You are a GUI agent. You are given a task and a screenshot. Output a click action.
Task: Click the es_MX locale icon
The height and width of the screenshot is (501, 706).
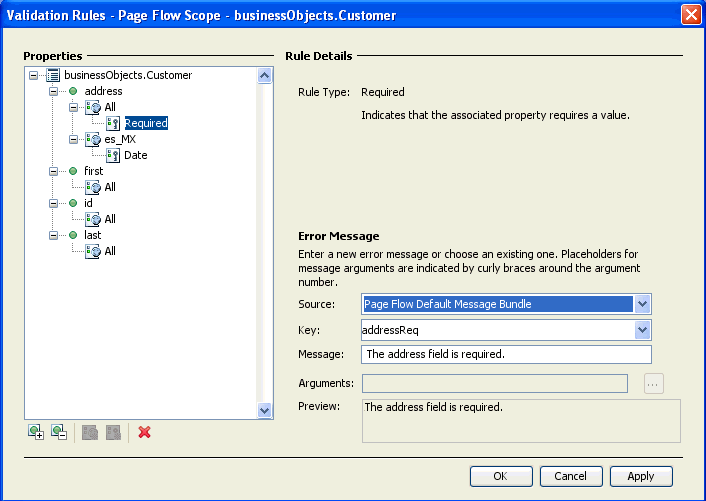pyautogui.click(x=93, y=139)
